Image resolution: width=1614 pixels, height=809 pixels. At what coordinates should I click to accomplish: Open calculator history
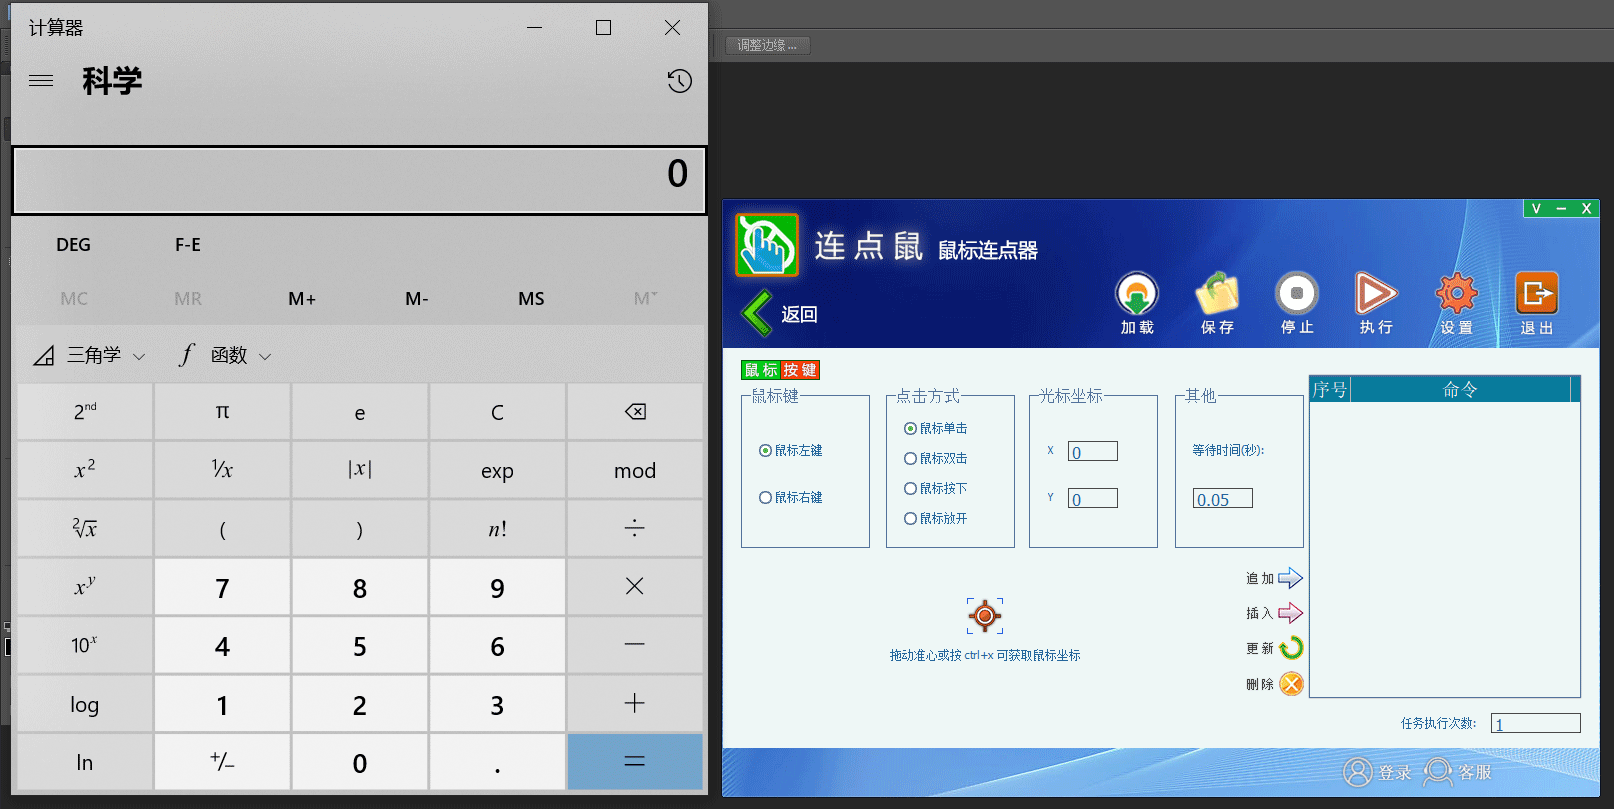[680, 81]
